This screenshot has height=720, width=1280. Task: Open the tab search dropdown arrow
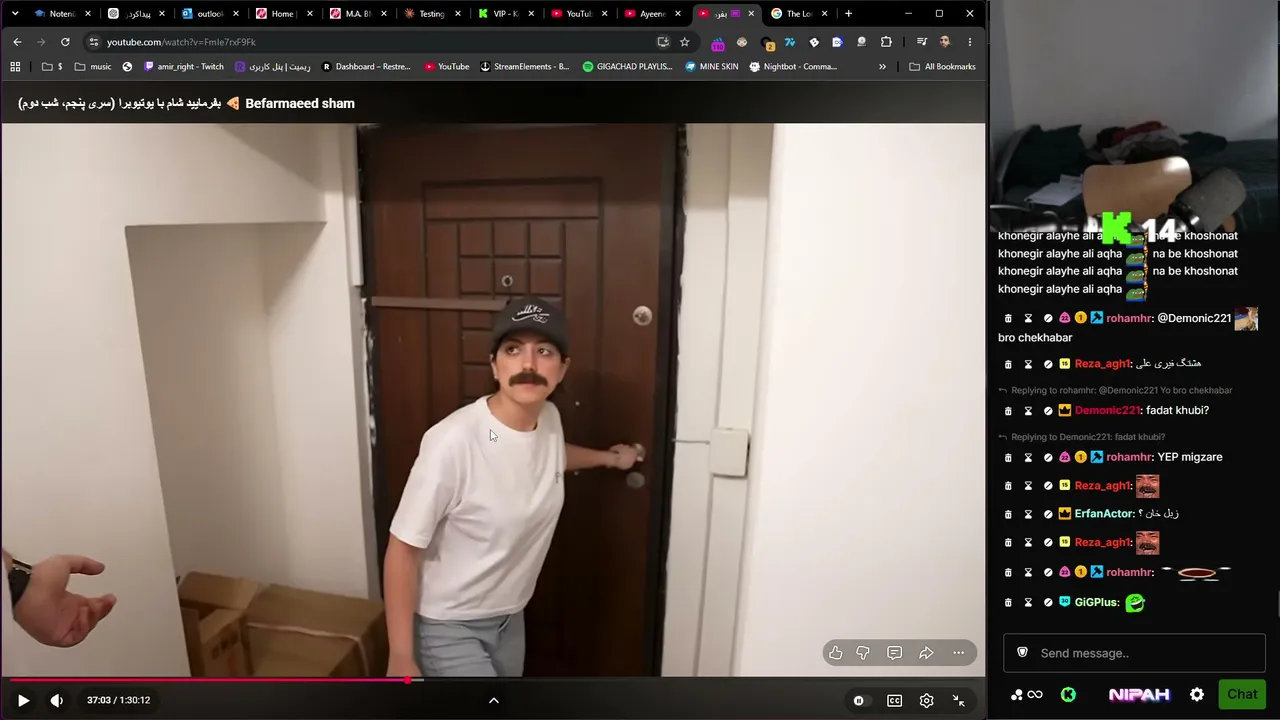[14, 14]
